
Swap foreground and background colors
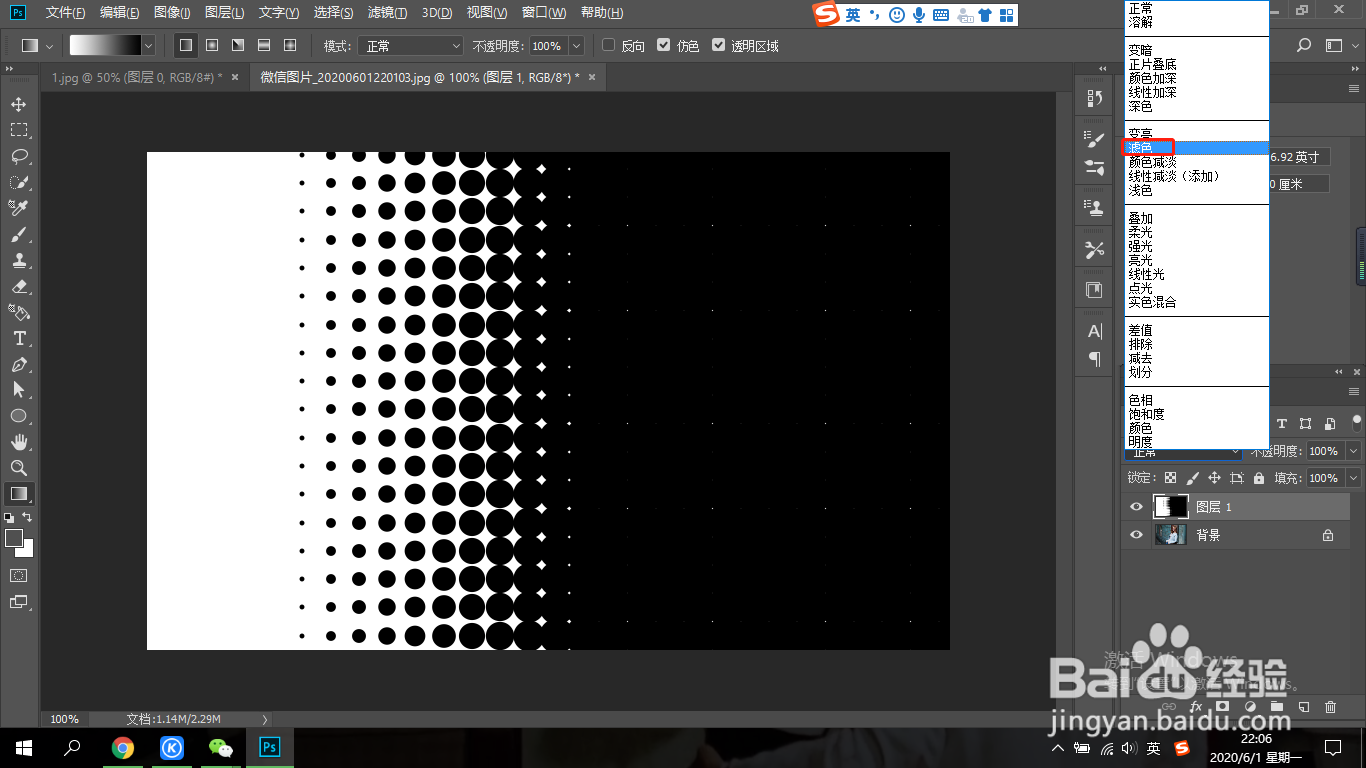click(27, 517)
